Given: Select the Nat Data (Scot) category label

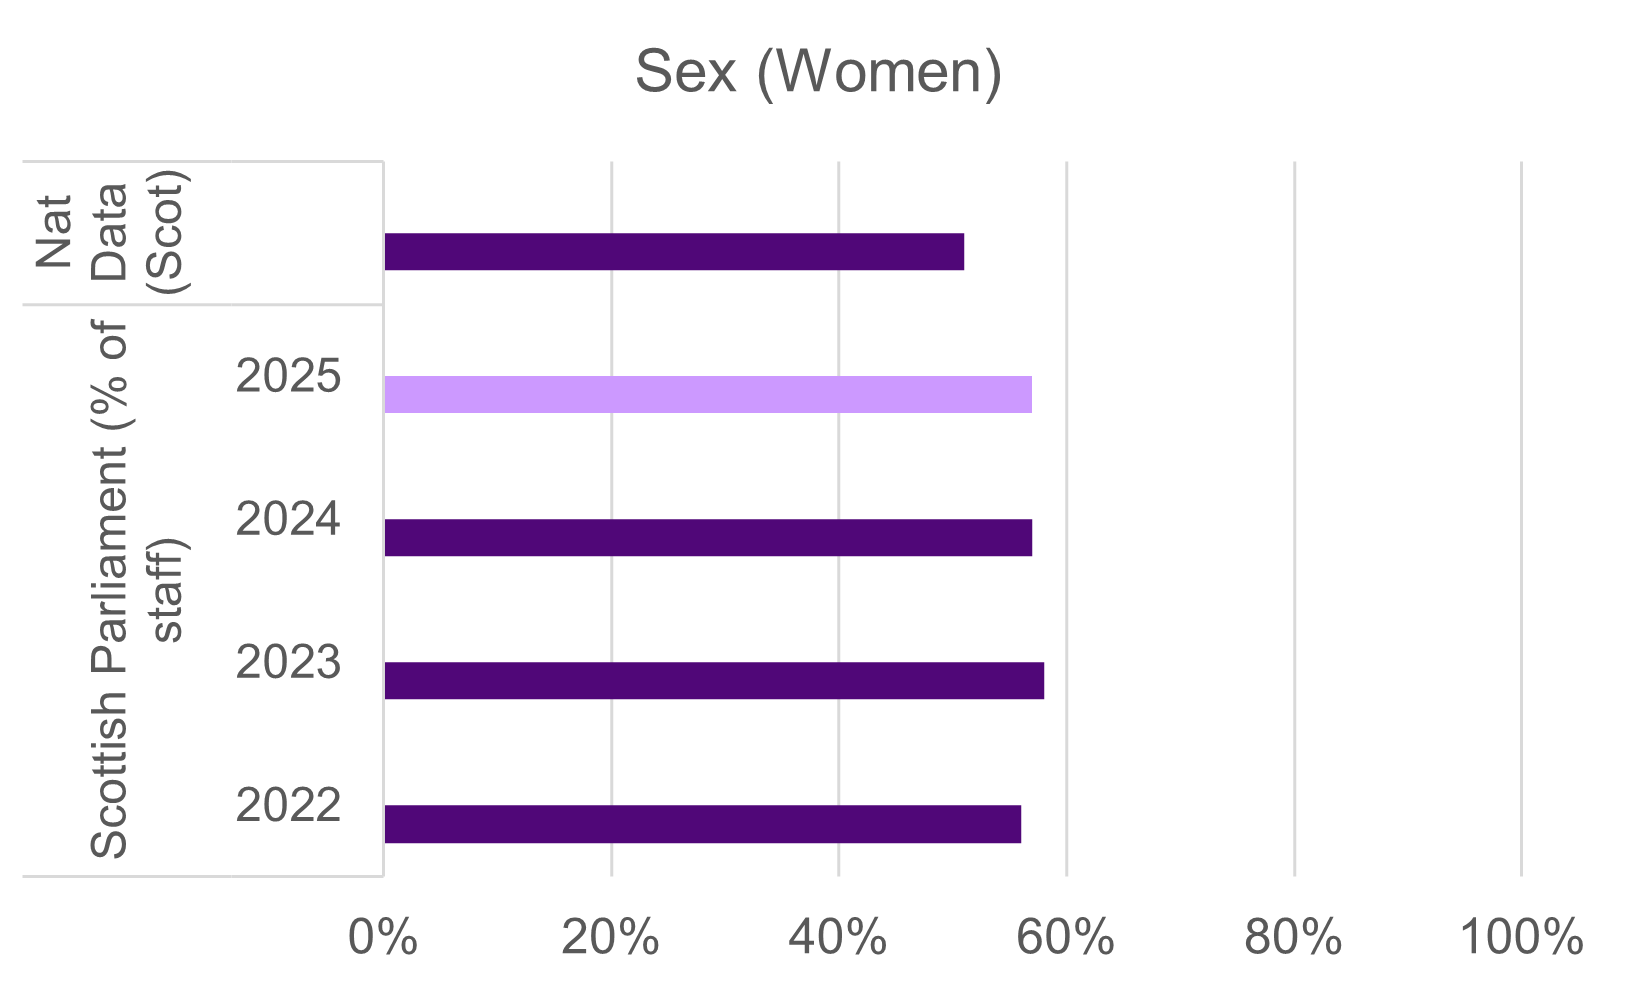Looking at the screenshot, I should click(108, 233).
